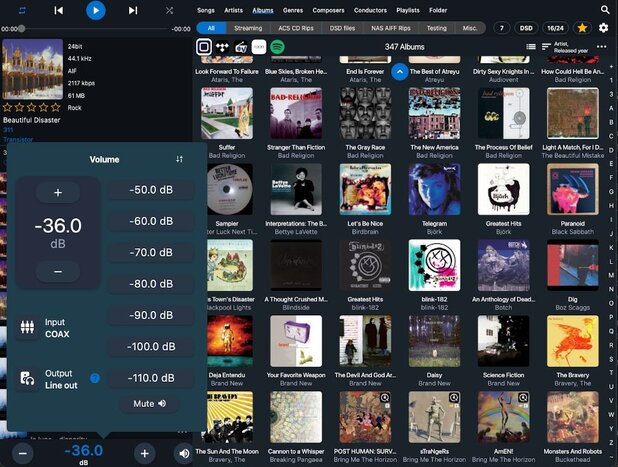The image size is (618, 467).
Task: Open settings gear icon
Action: click(x=603, y=28)
